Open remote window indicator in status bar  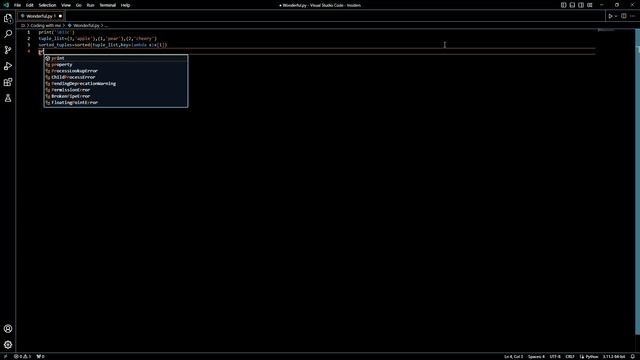tap(6, 356)
